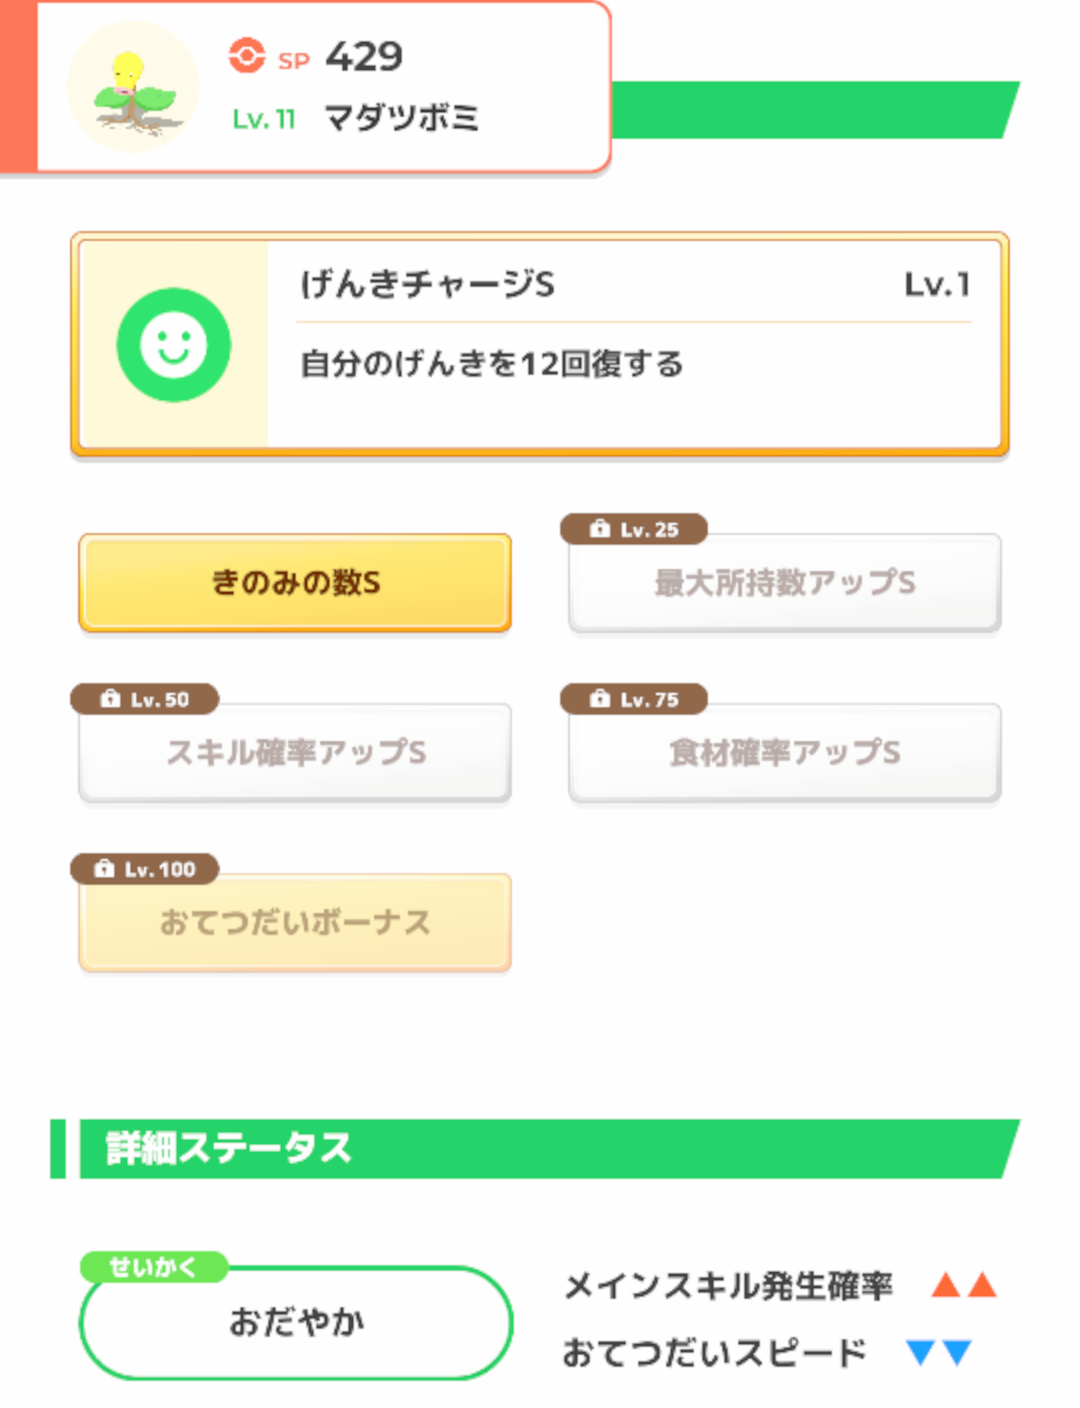Tap the おだやか nature box

point(296,1323)
